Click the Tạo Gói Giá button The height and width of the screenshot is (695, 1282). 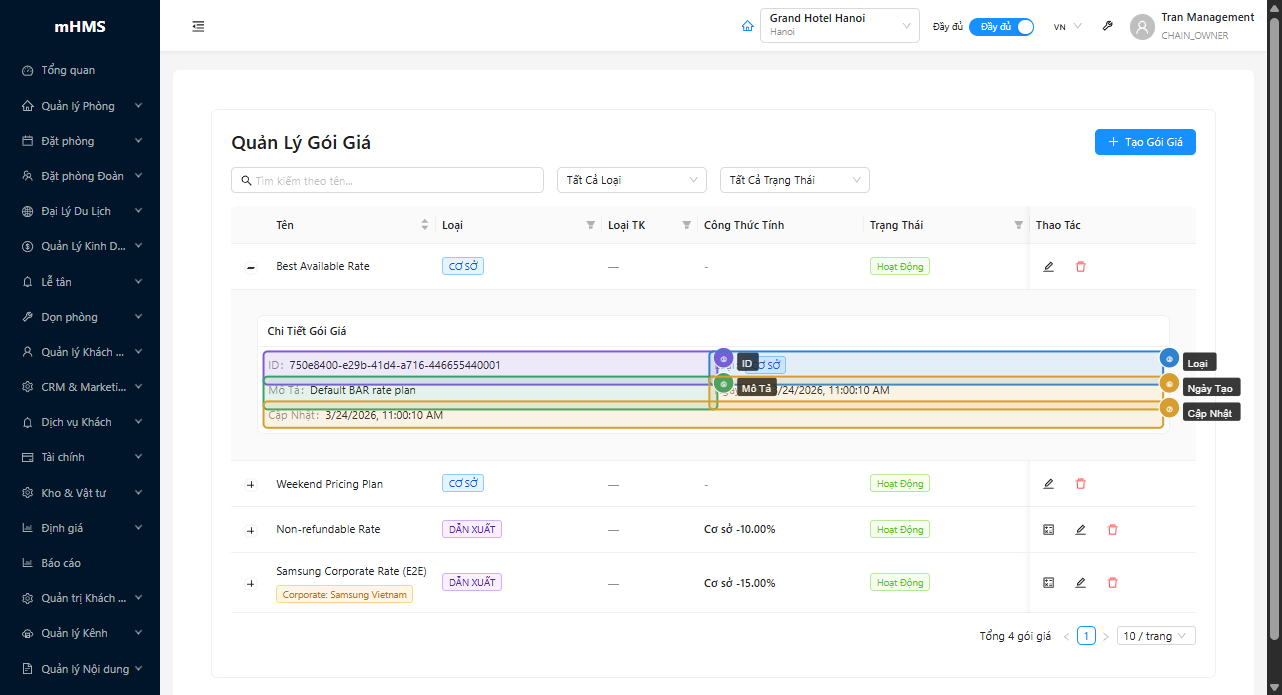pos(1145,142)
